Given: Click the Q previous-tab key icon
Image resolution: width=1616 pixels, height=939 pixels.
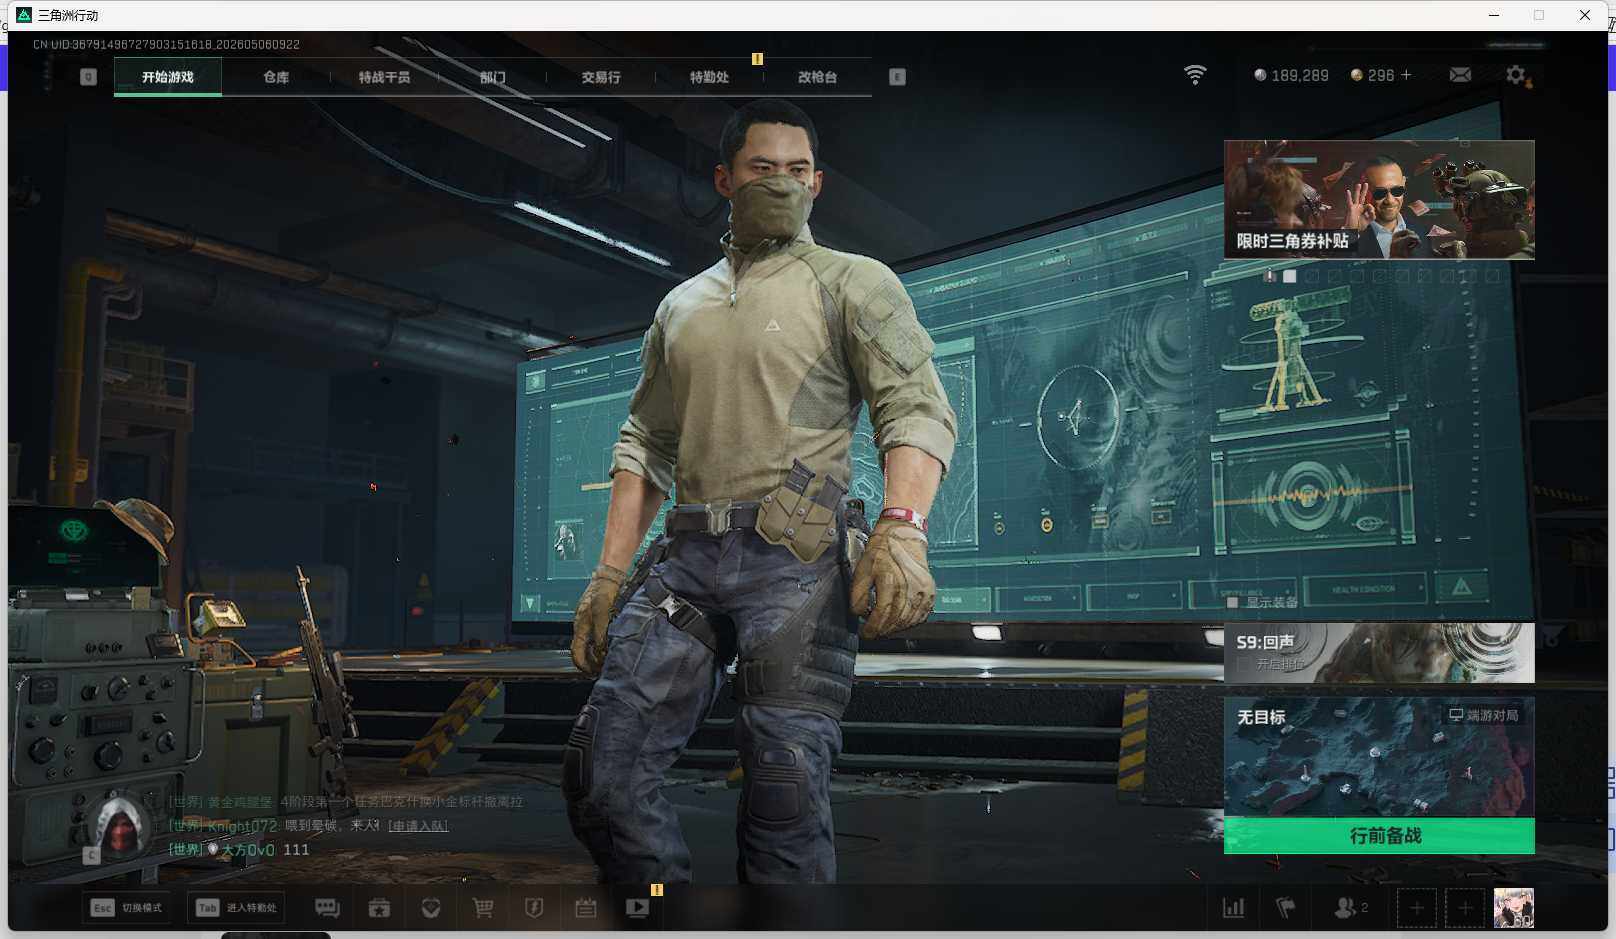Looking at the screenshot, I should pos(89,77).
